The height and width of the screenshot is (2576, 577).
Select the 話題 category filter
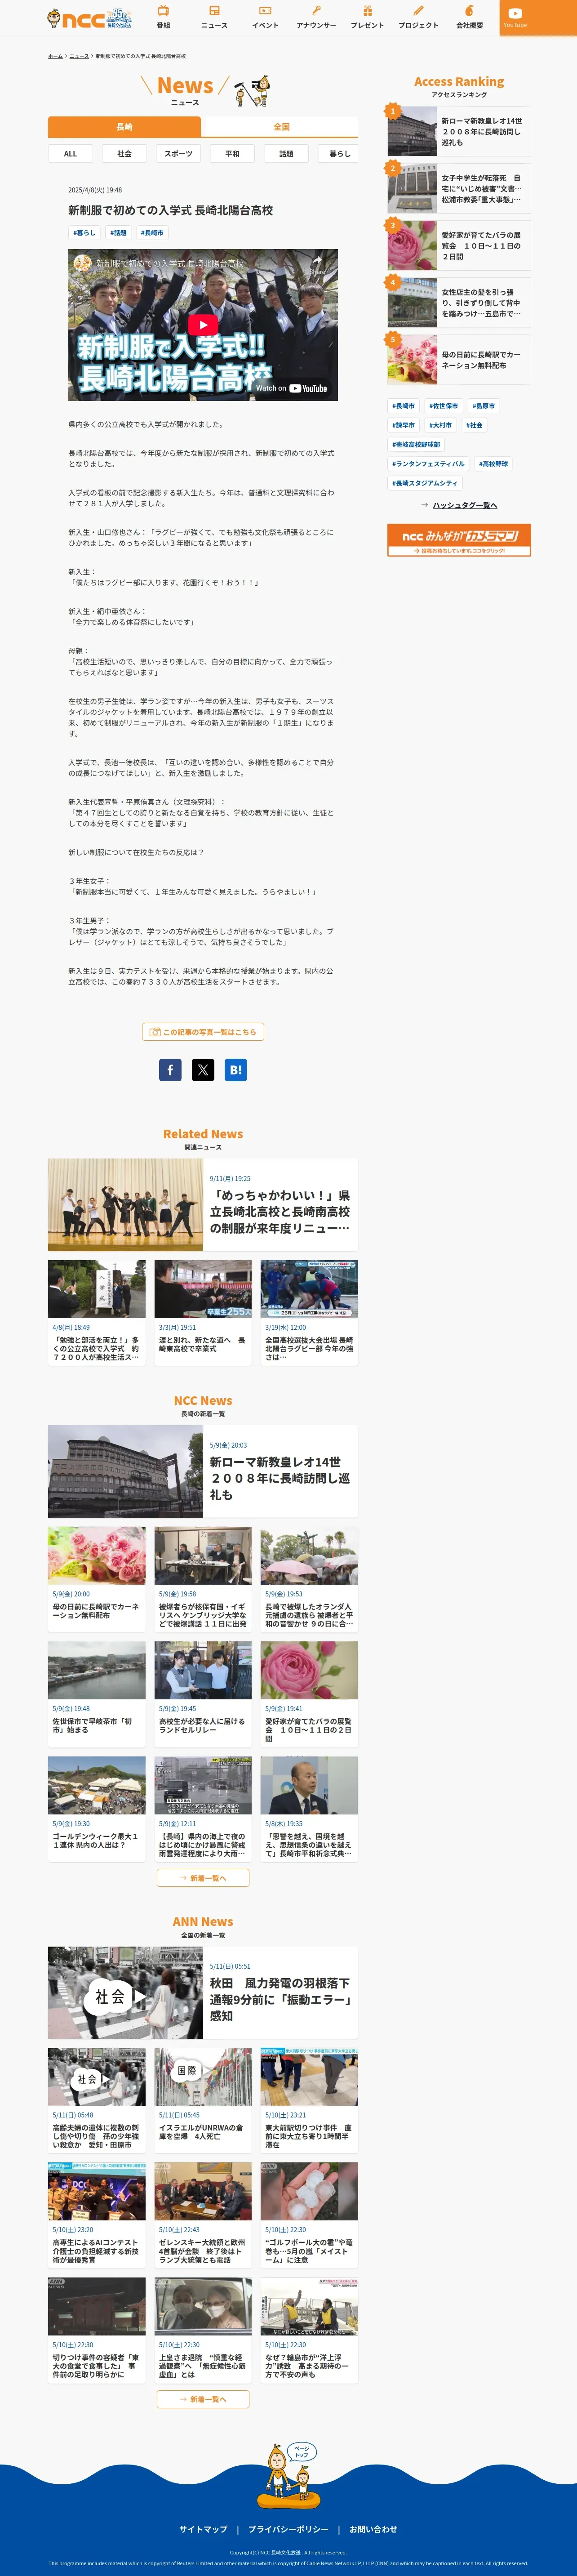[286, 154]
